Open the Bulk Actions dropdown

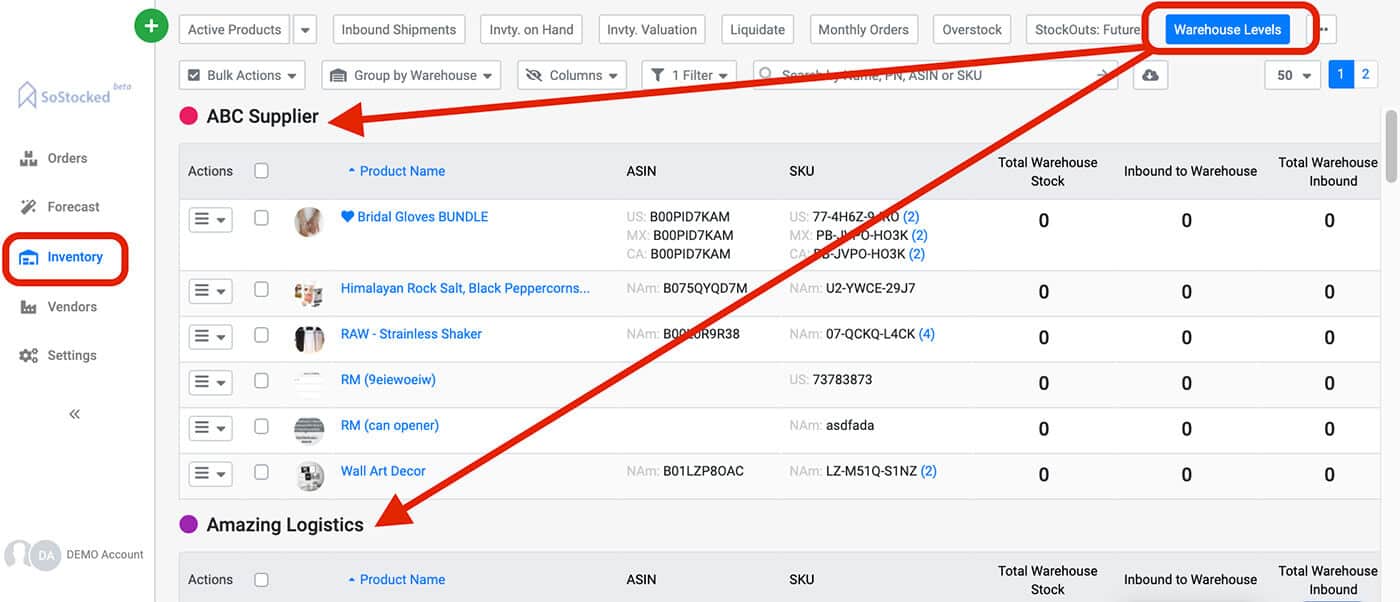pos(241,74)
